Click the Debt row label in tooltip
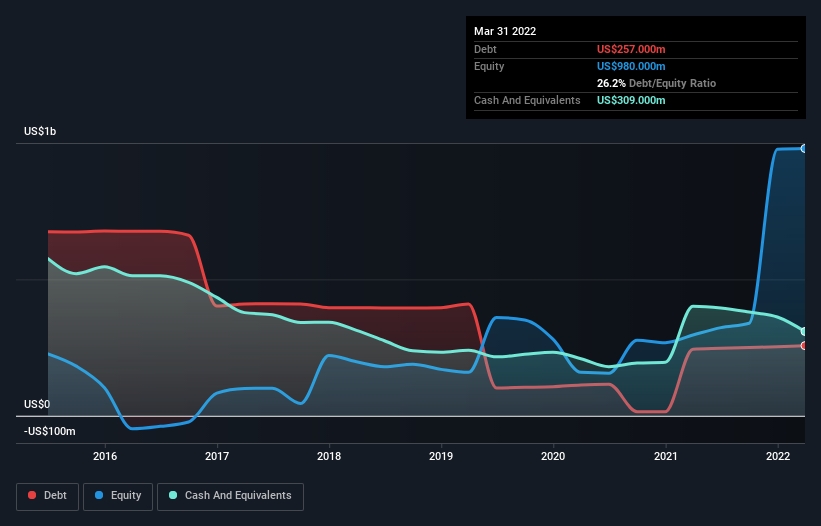 pyautogui.click(x=485, y=49)
